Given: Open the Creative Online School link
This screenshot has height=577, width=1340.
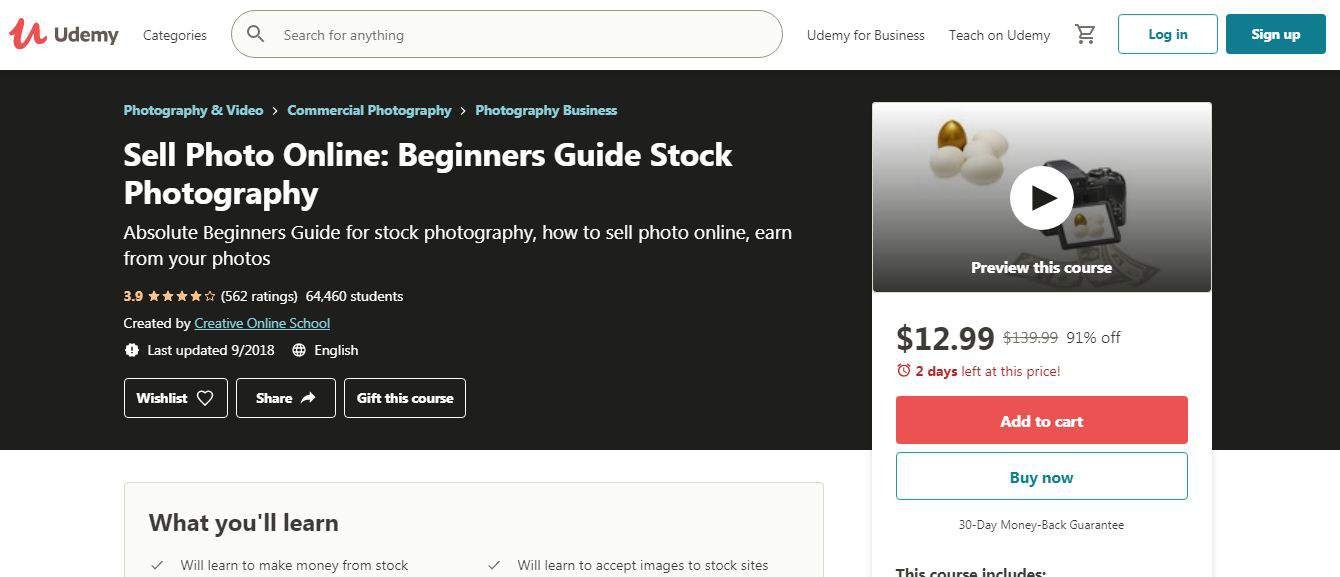Looking at the screenshot, I should pos(262,323).
